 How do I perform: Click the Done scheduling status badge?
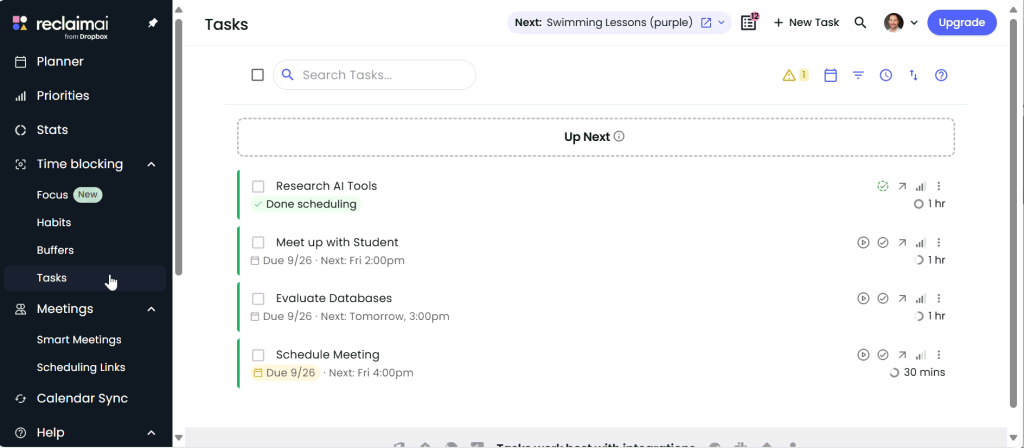[306, 204]
